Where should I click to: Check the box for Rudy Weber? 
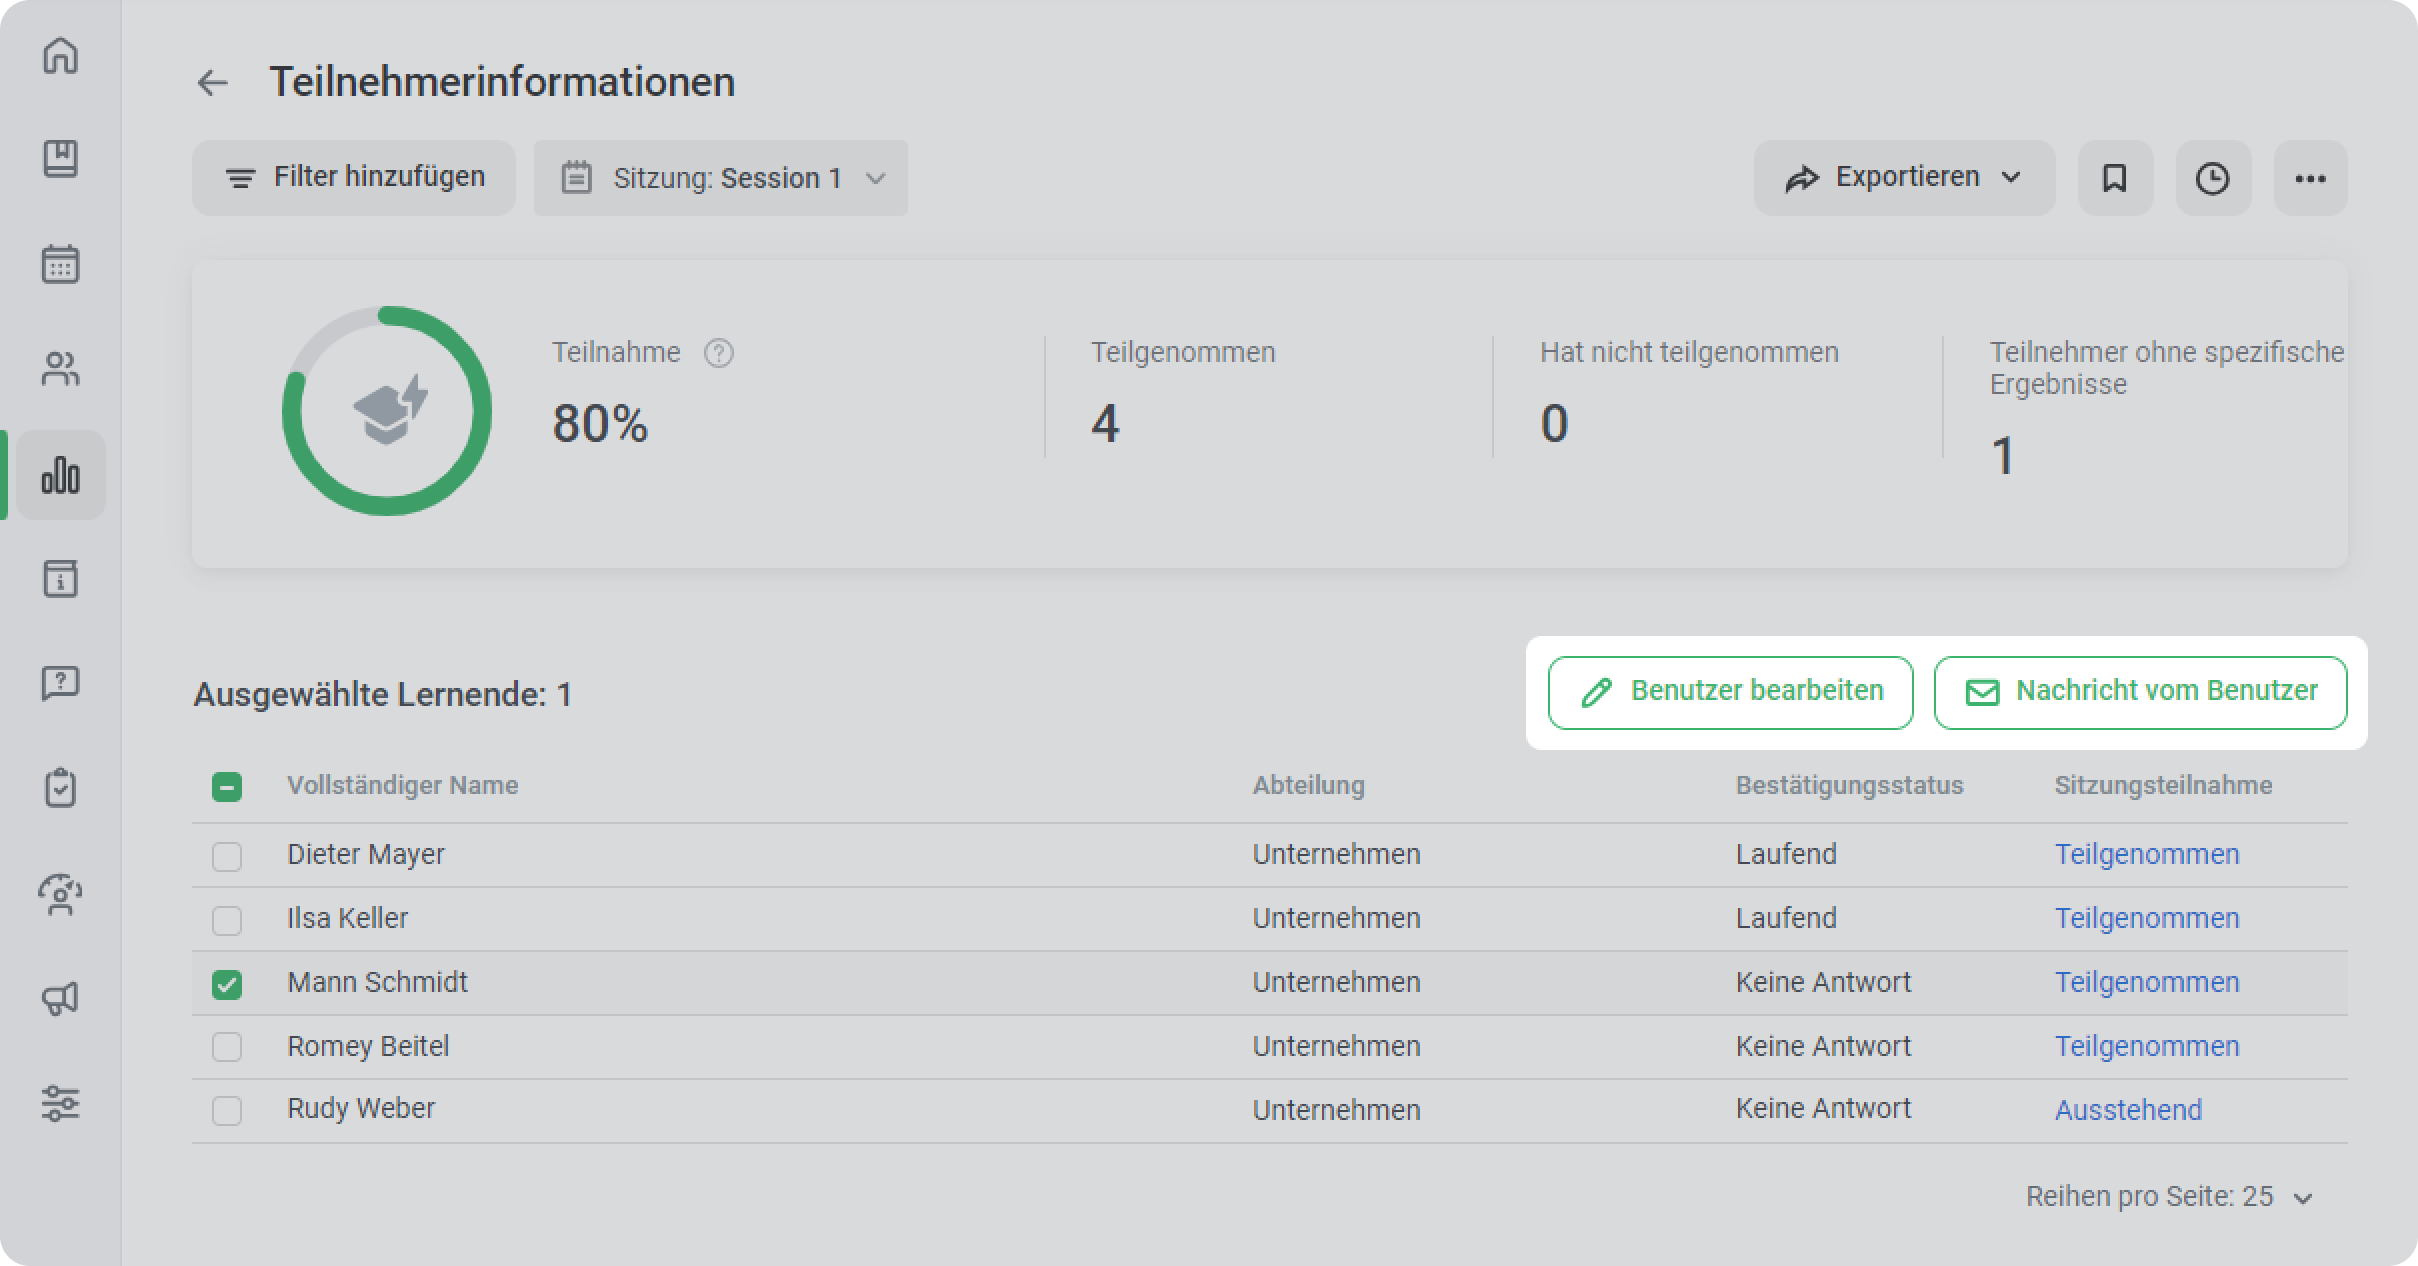click(227, 1111)
